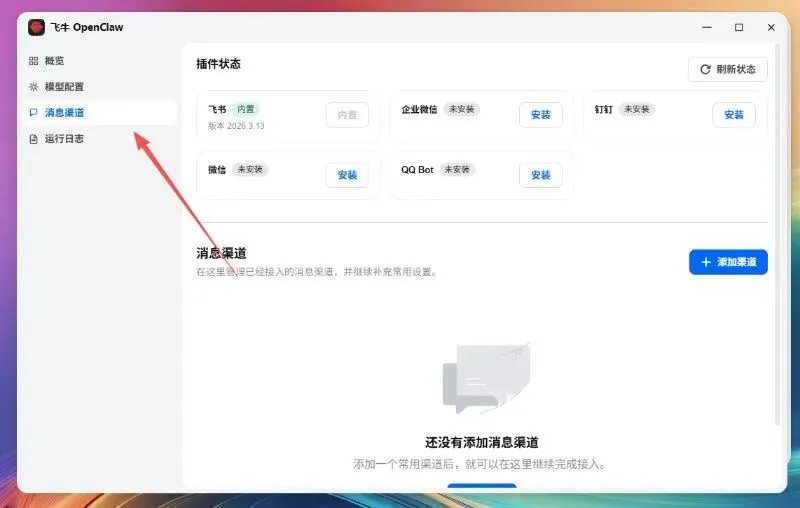Open the 模型配置 model configuration page
This screenshot has height=508, width=800.
click(101, 87)
